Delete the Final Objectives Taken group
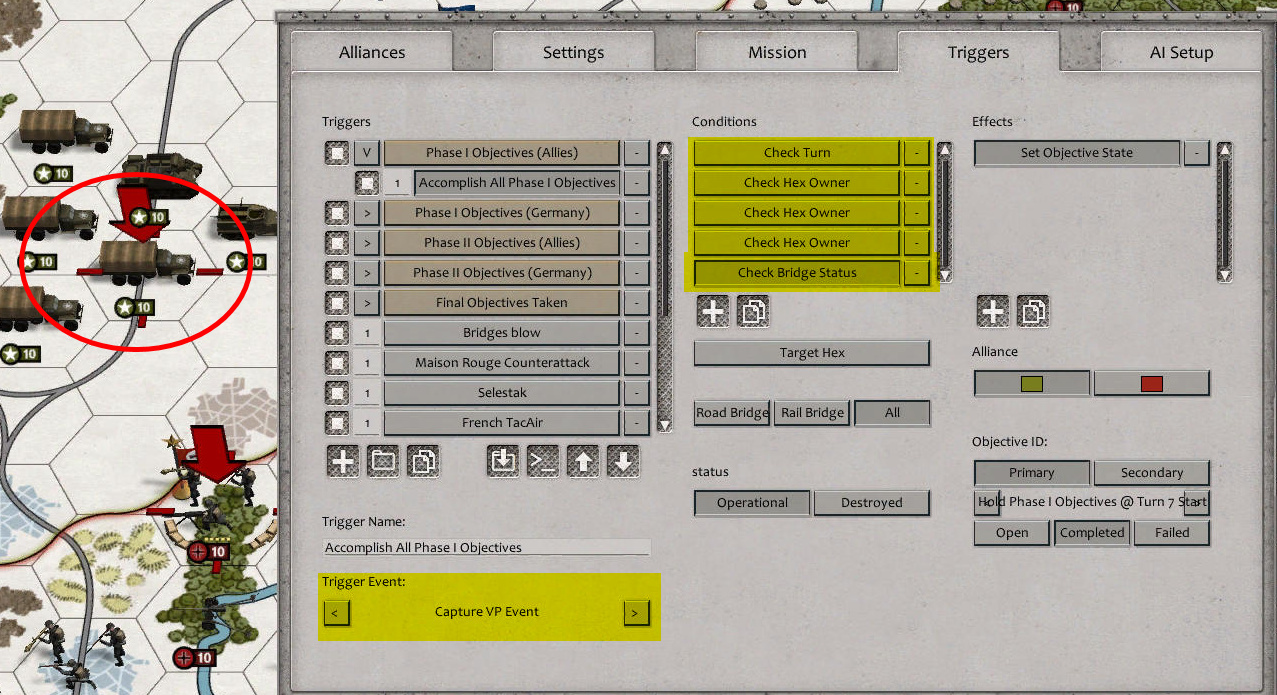Viewport: 1277px width, 695px height. tap(636, 303)
